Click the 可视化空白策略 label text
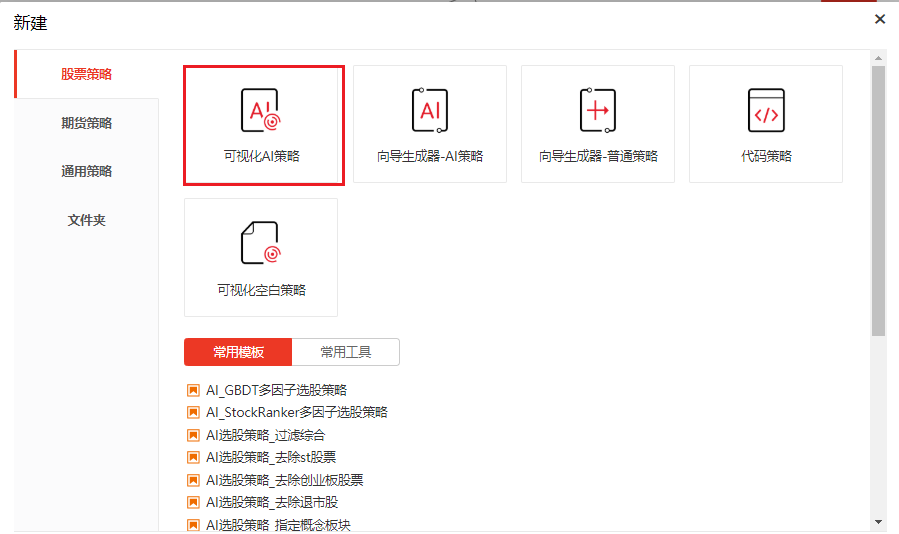The height and width of the screenshot is (534, 899). point(261,290)
